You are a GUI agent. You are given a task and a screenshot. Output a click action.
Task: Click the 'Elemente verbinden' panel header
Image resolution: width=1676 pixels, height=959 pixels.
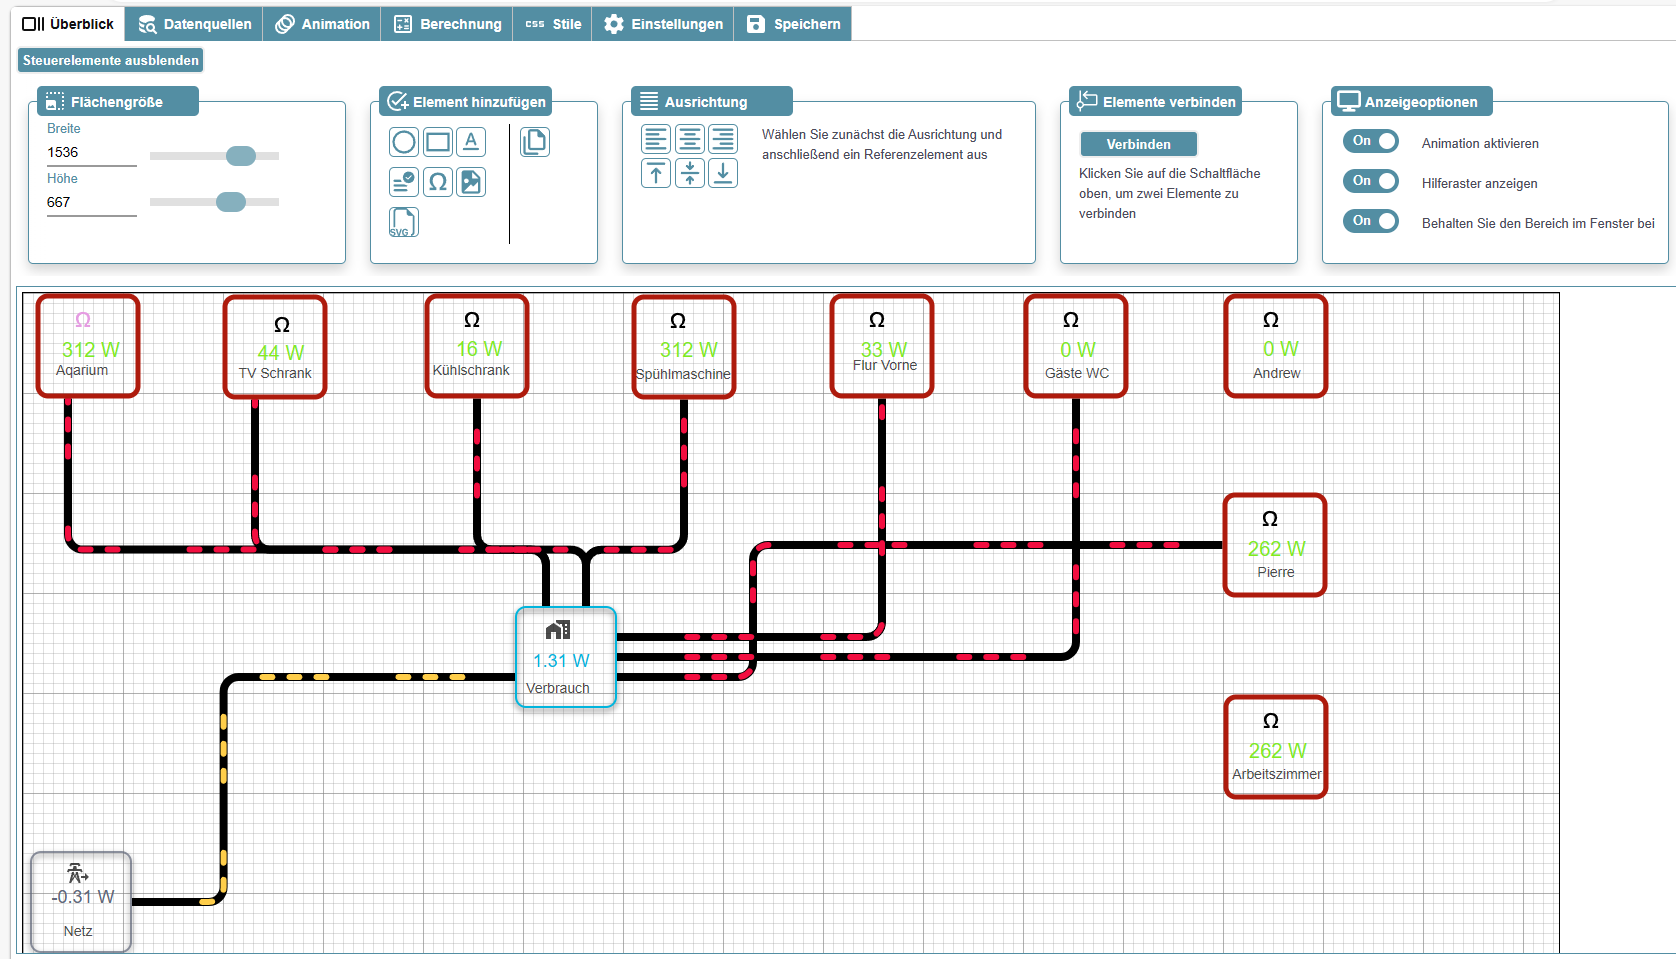[1156, 102]
